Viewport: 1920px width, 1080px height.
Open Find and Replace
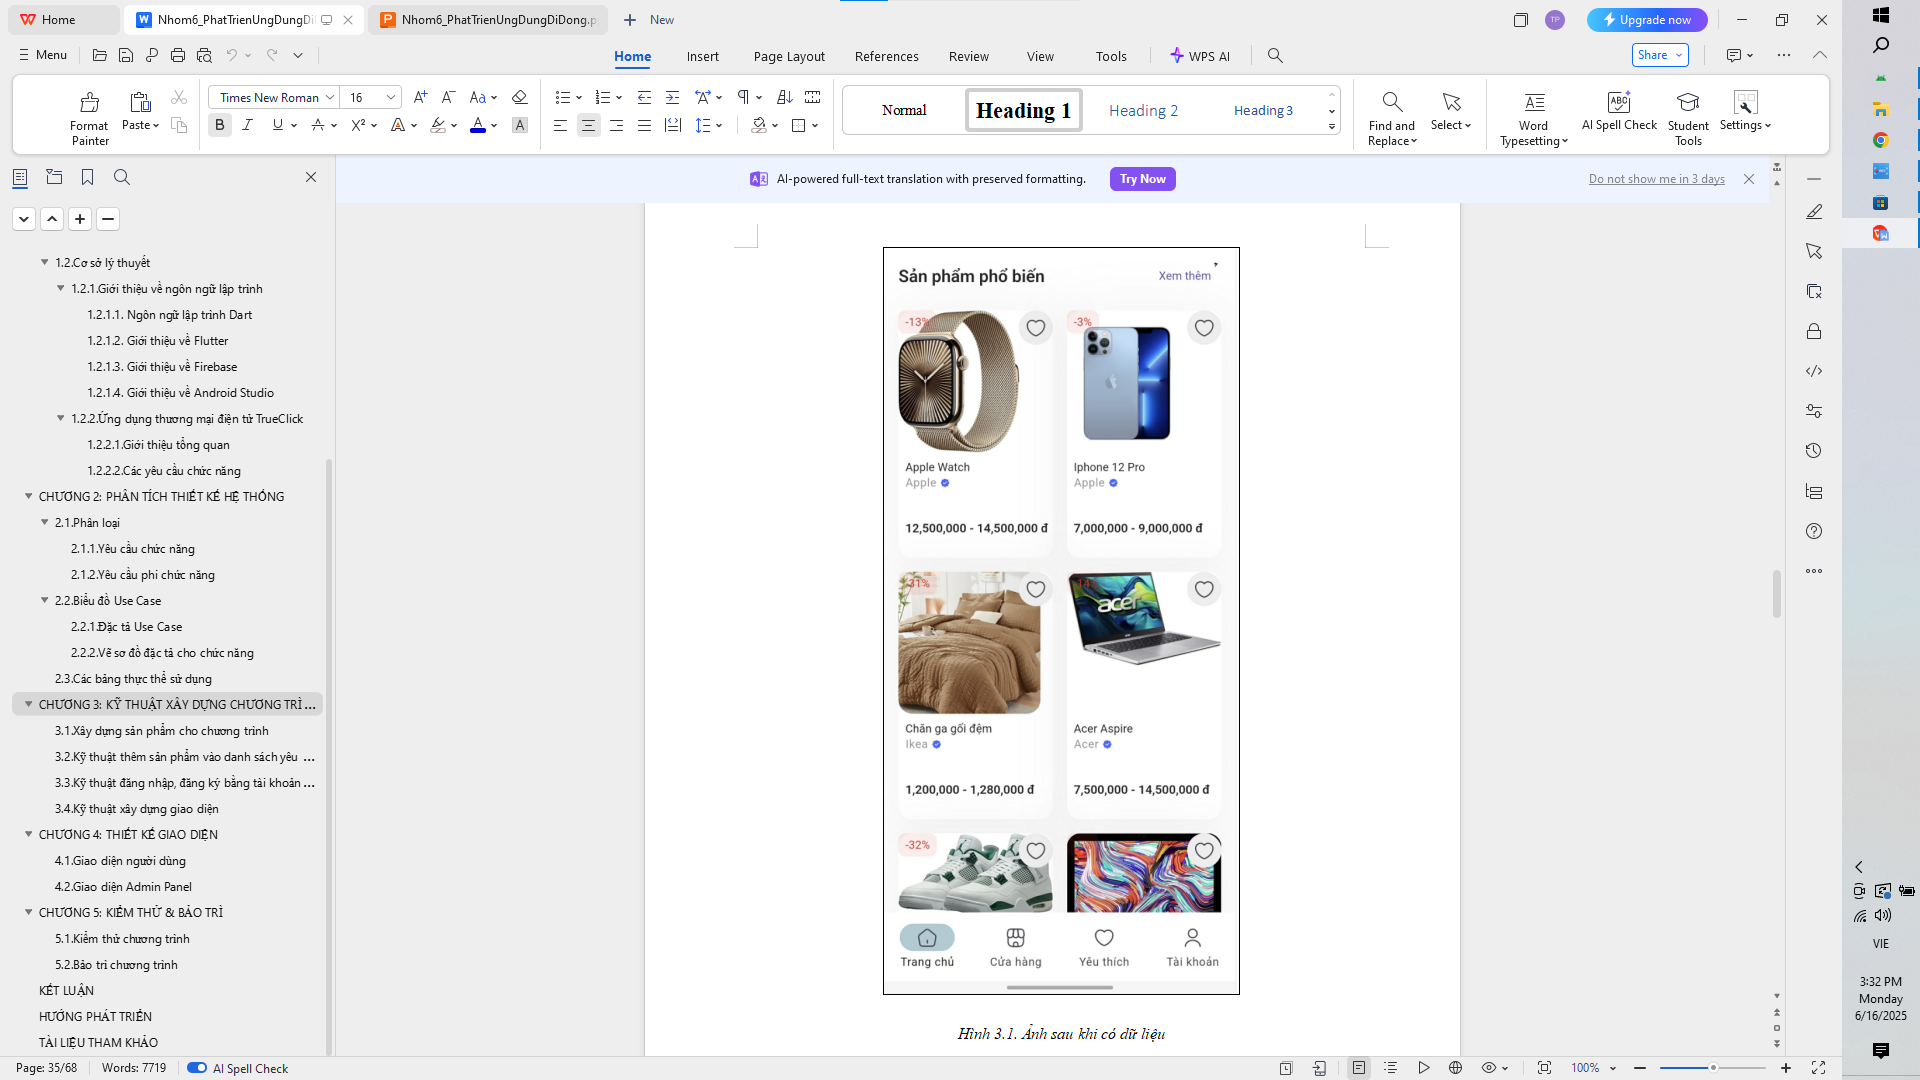click(x=1392, y=117)
